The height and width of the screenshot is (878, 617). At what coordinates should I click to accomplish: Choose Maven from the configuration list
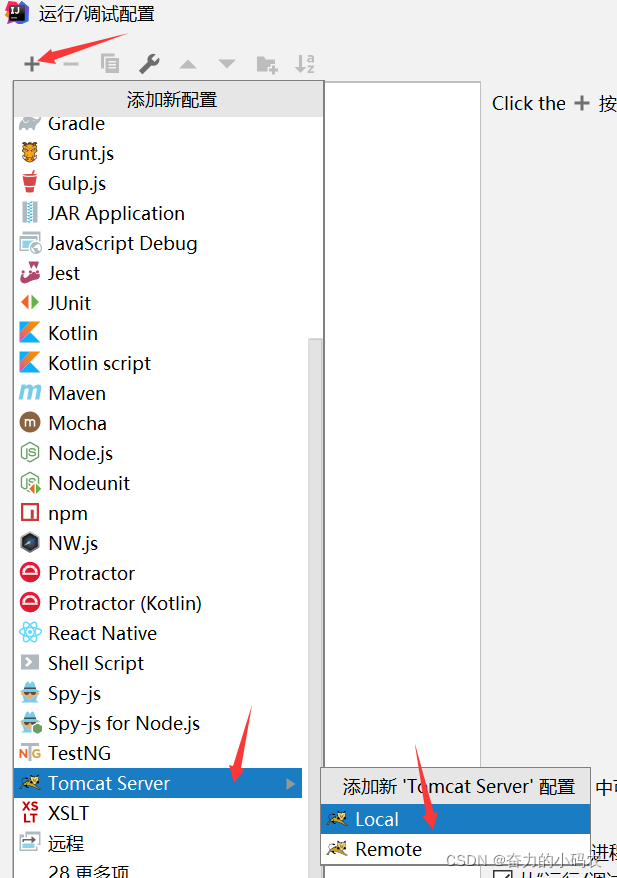coord(76,393)
